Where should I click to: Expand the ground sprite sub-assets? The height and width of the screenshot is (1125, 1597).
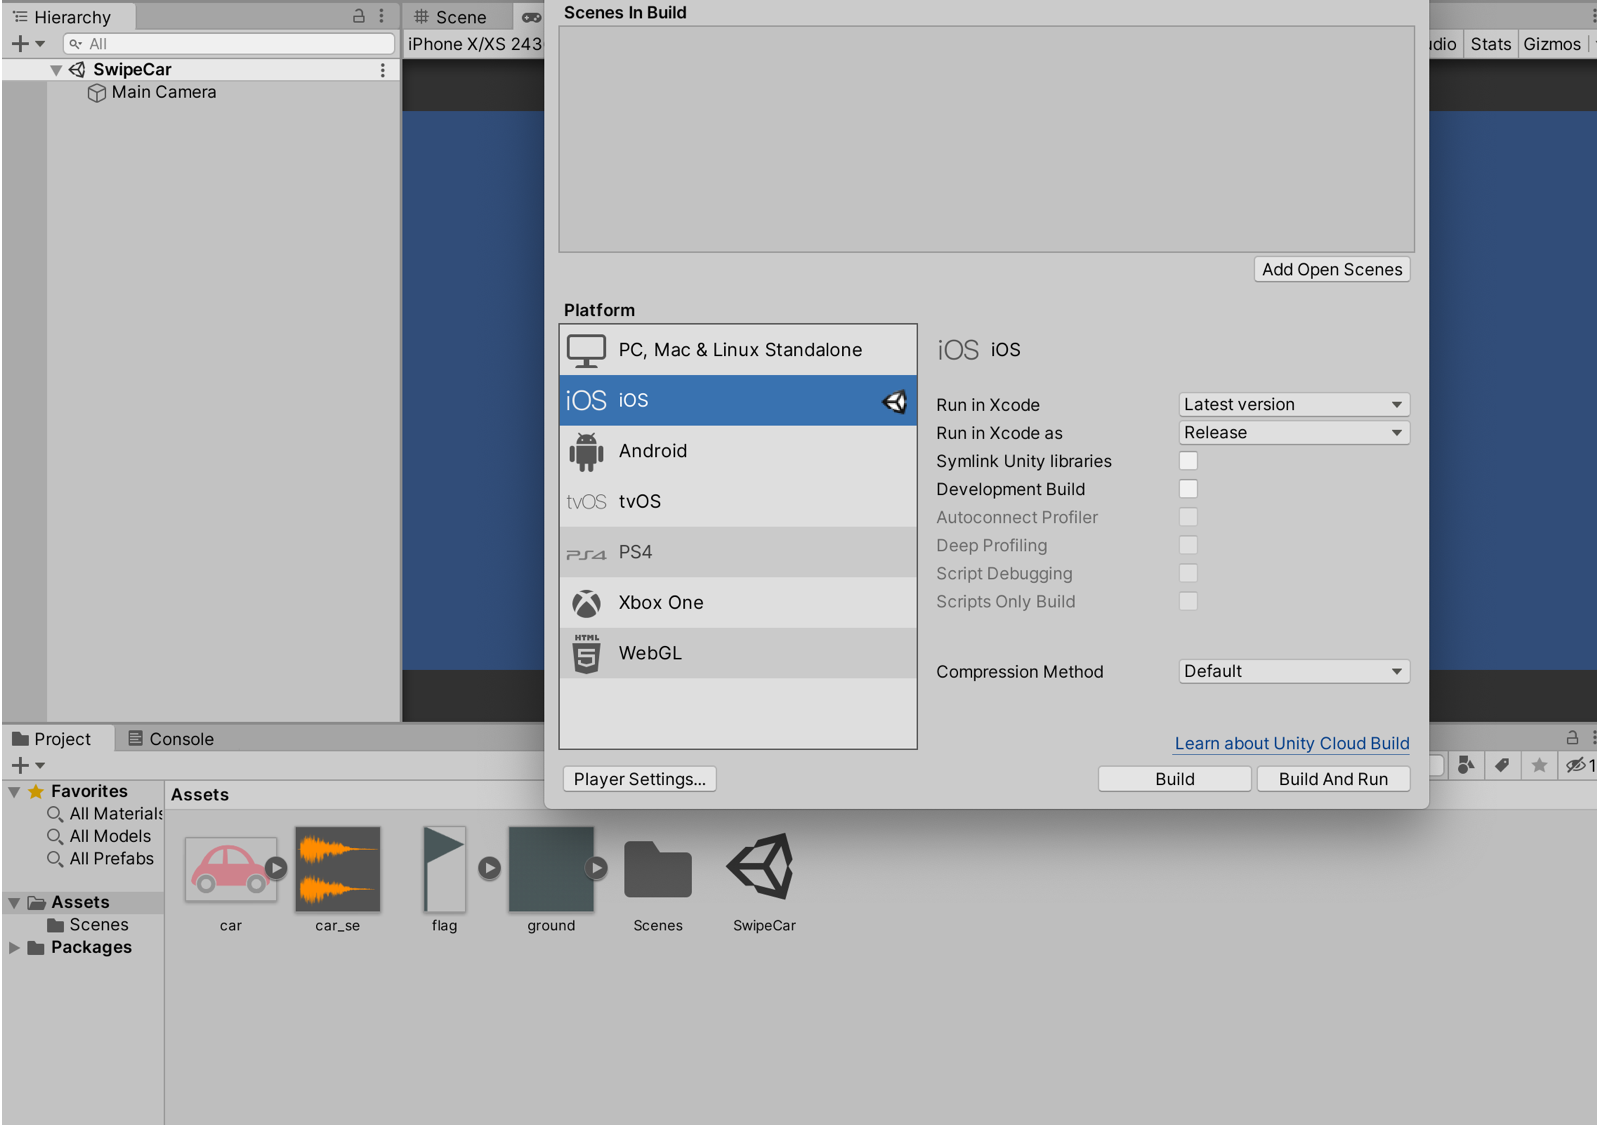point(596,868)
